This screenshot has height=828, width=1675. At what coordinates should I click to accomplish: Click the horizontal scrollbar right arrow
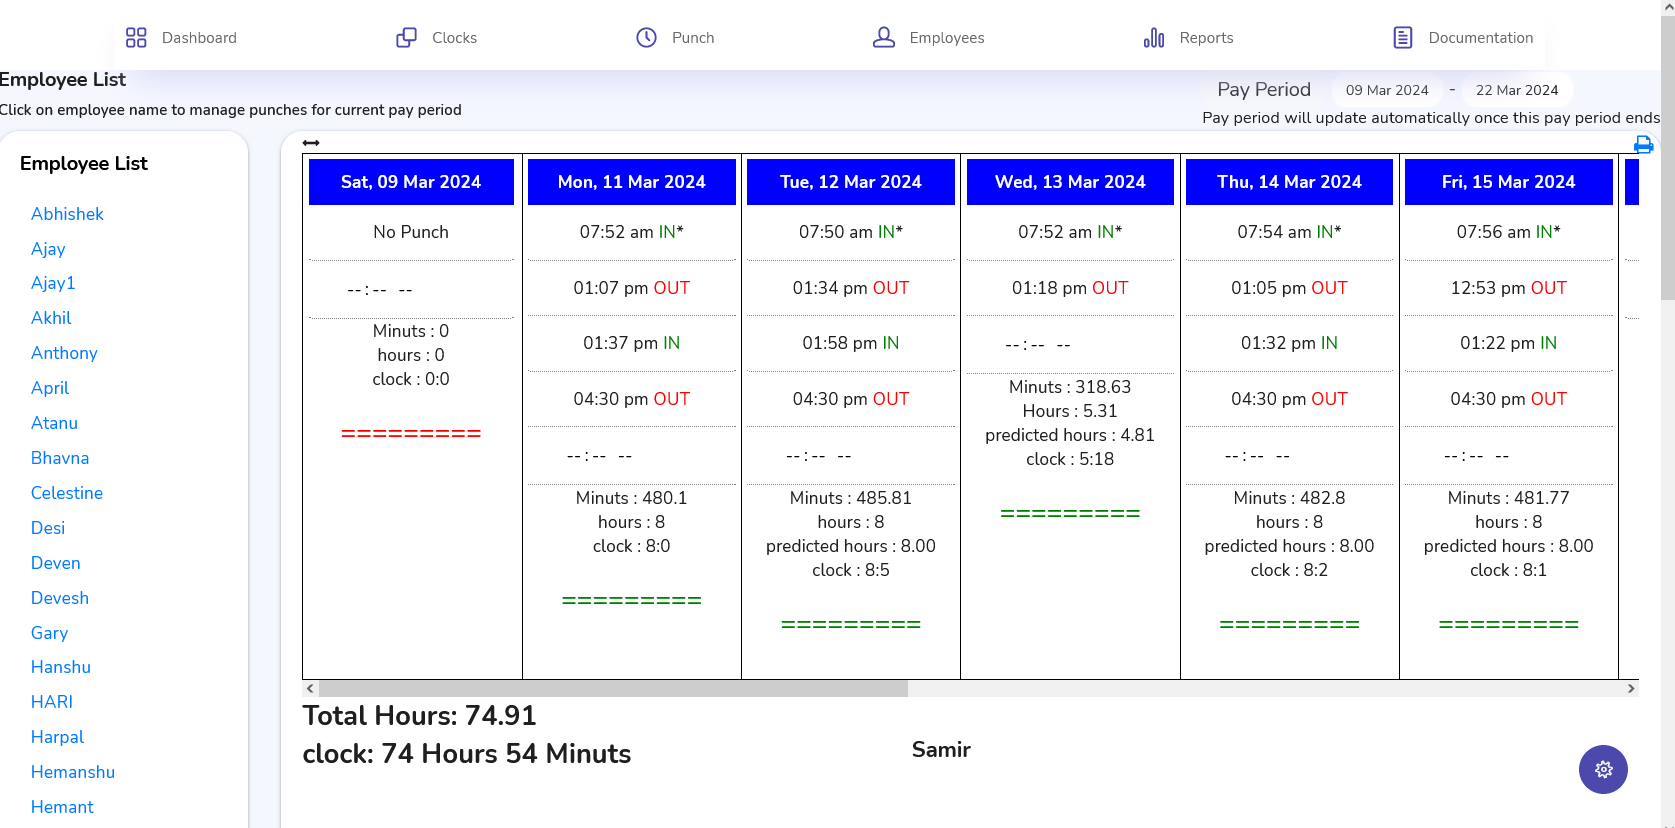(1631, 688)
